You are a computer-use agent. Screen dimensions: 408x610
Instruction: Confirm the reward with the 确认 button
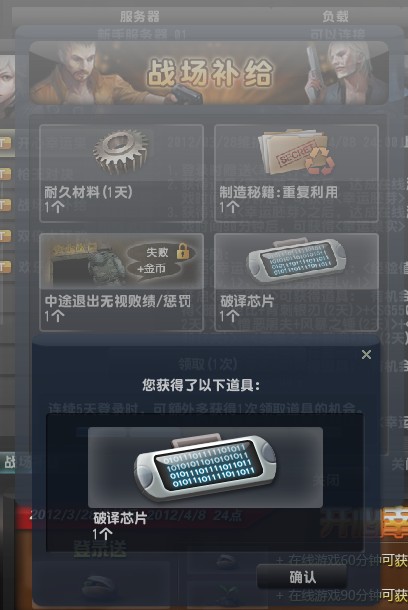coord(302,577)
